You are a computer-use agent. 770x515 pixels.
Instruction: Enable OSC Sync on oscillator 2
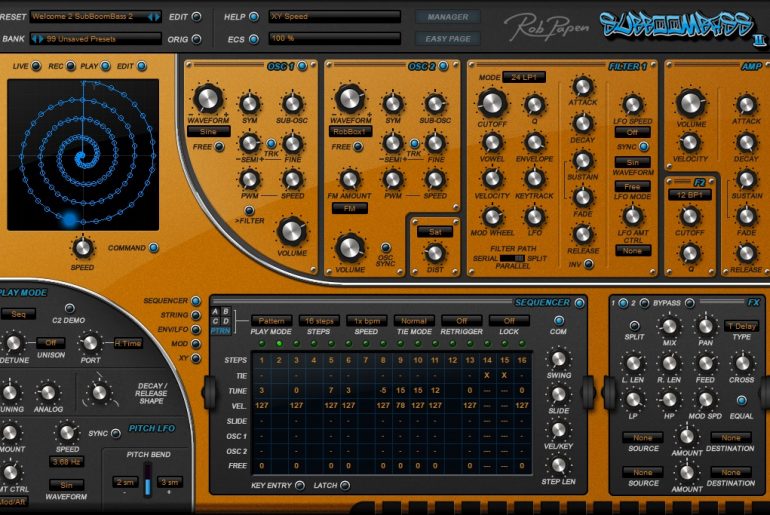click(x=386, y=246)
